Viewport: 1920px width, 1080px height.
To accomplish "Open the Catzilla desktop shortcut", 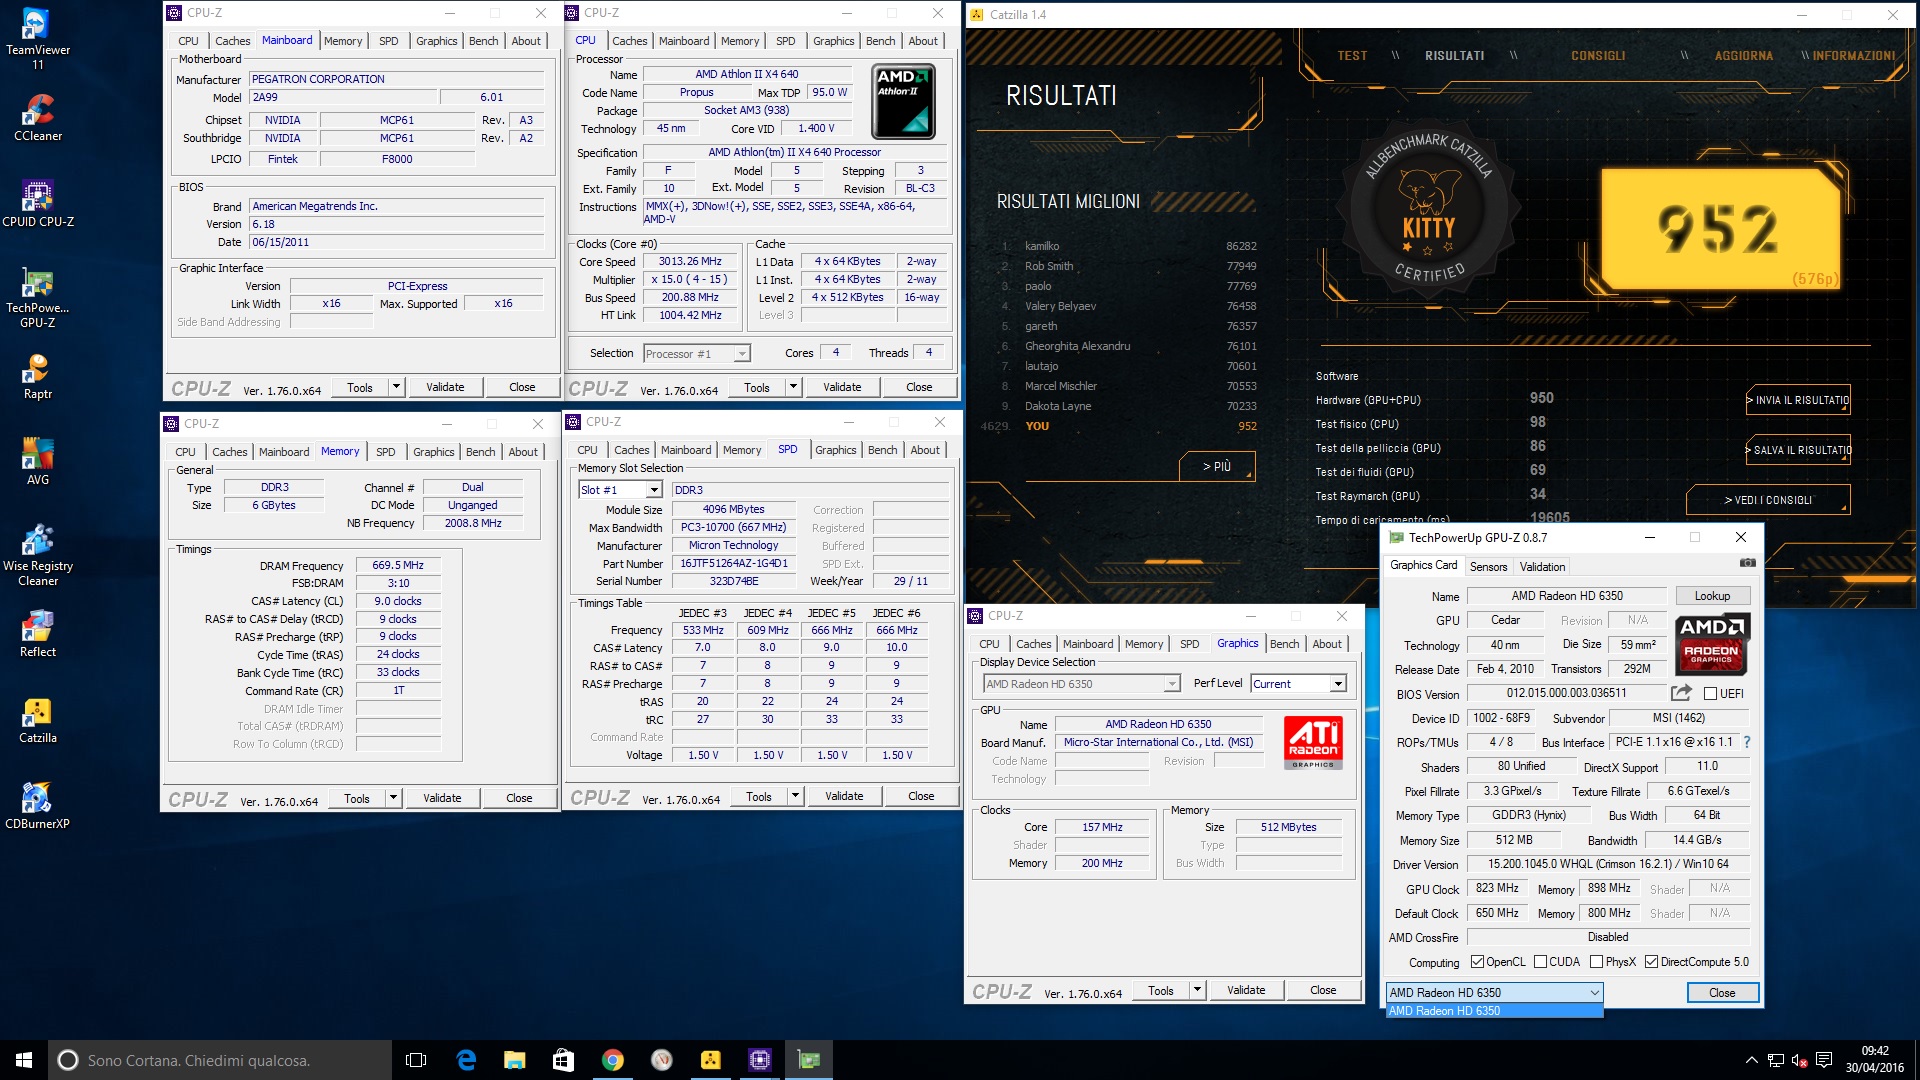I will point(38,719).
